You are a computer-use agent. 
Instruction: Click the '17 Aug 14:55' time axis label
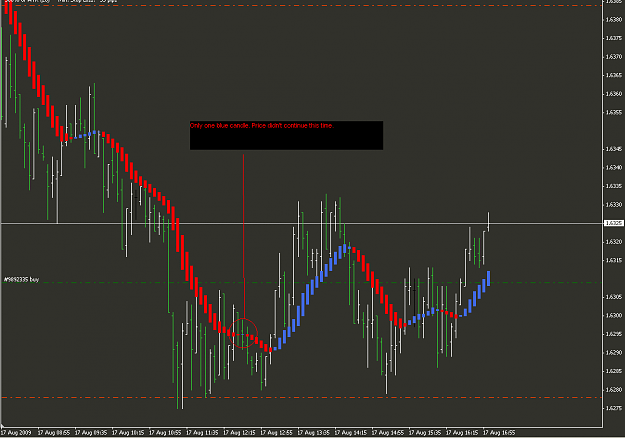(387, 433)
